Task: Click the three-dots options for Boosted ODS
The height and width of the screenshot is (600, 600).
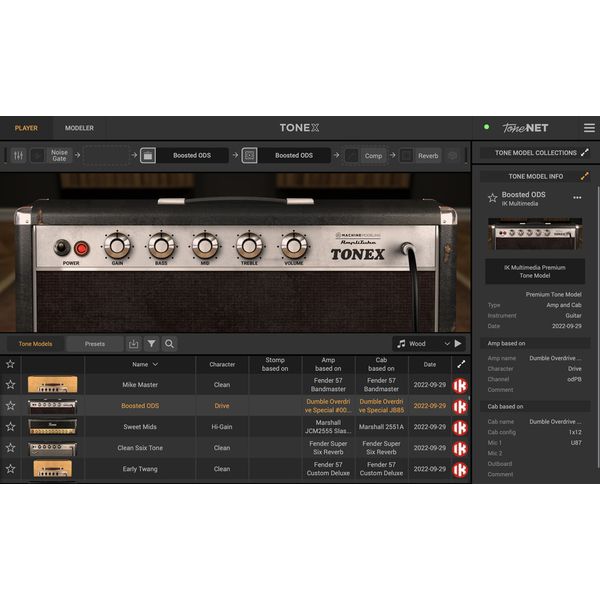Action: (577, 198)
